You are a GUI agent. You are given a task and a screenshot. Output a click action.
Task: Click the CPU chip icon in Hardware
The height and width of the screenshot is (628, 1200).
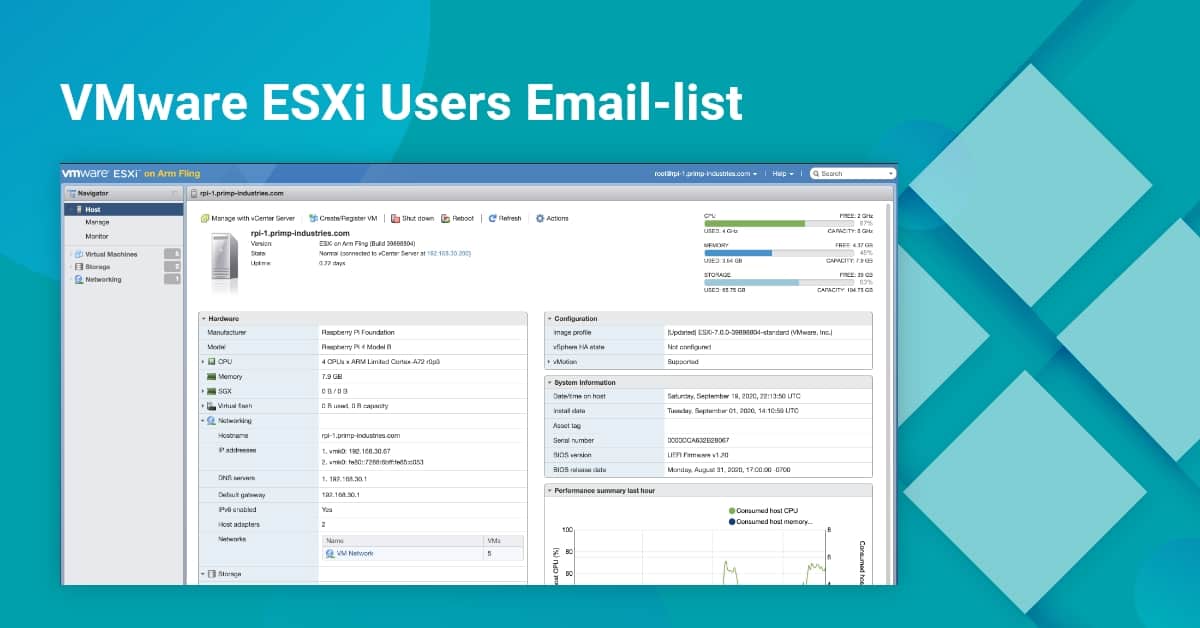[x=211, y=361]
